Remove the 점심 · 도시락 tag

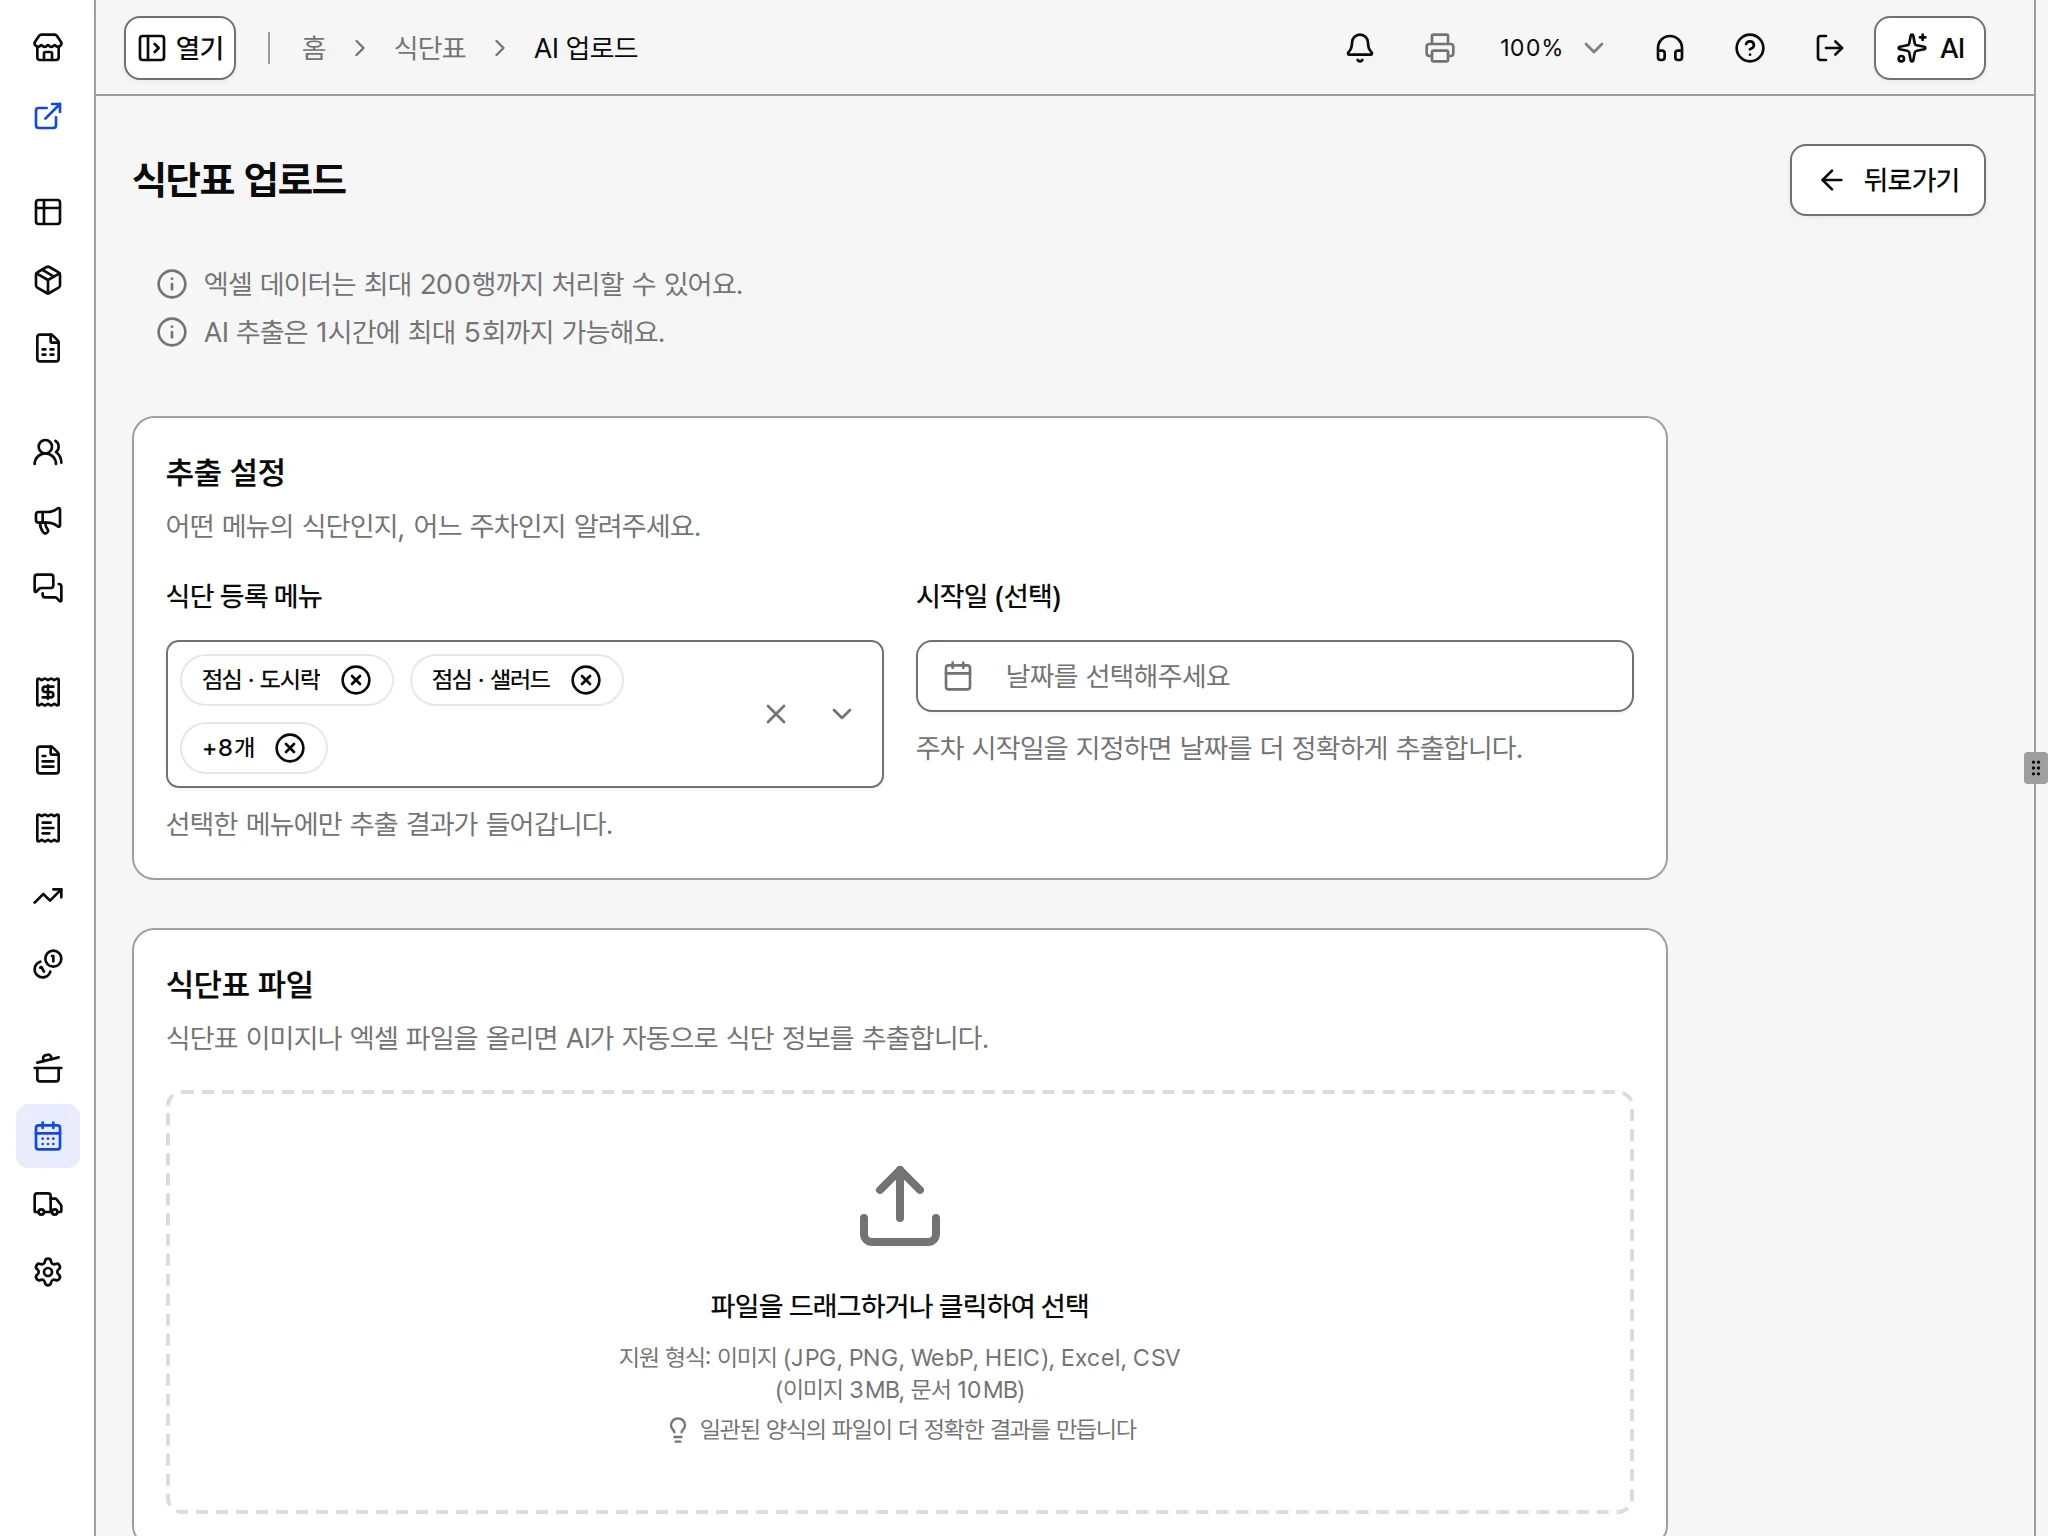click(356, 680)
